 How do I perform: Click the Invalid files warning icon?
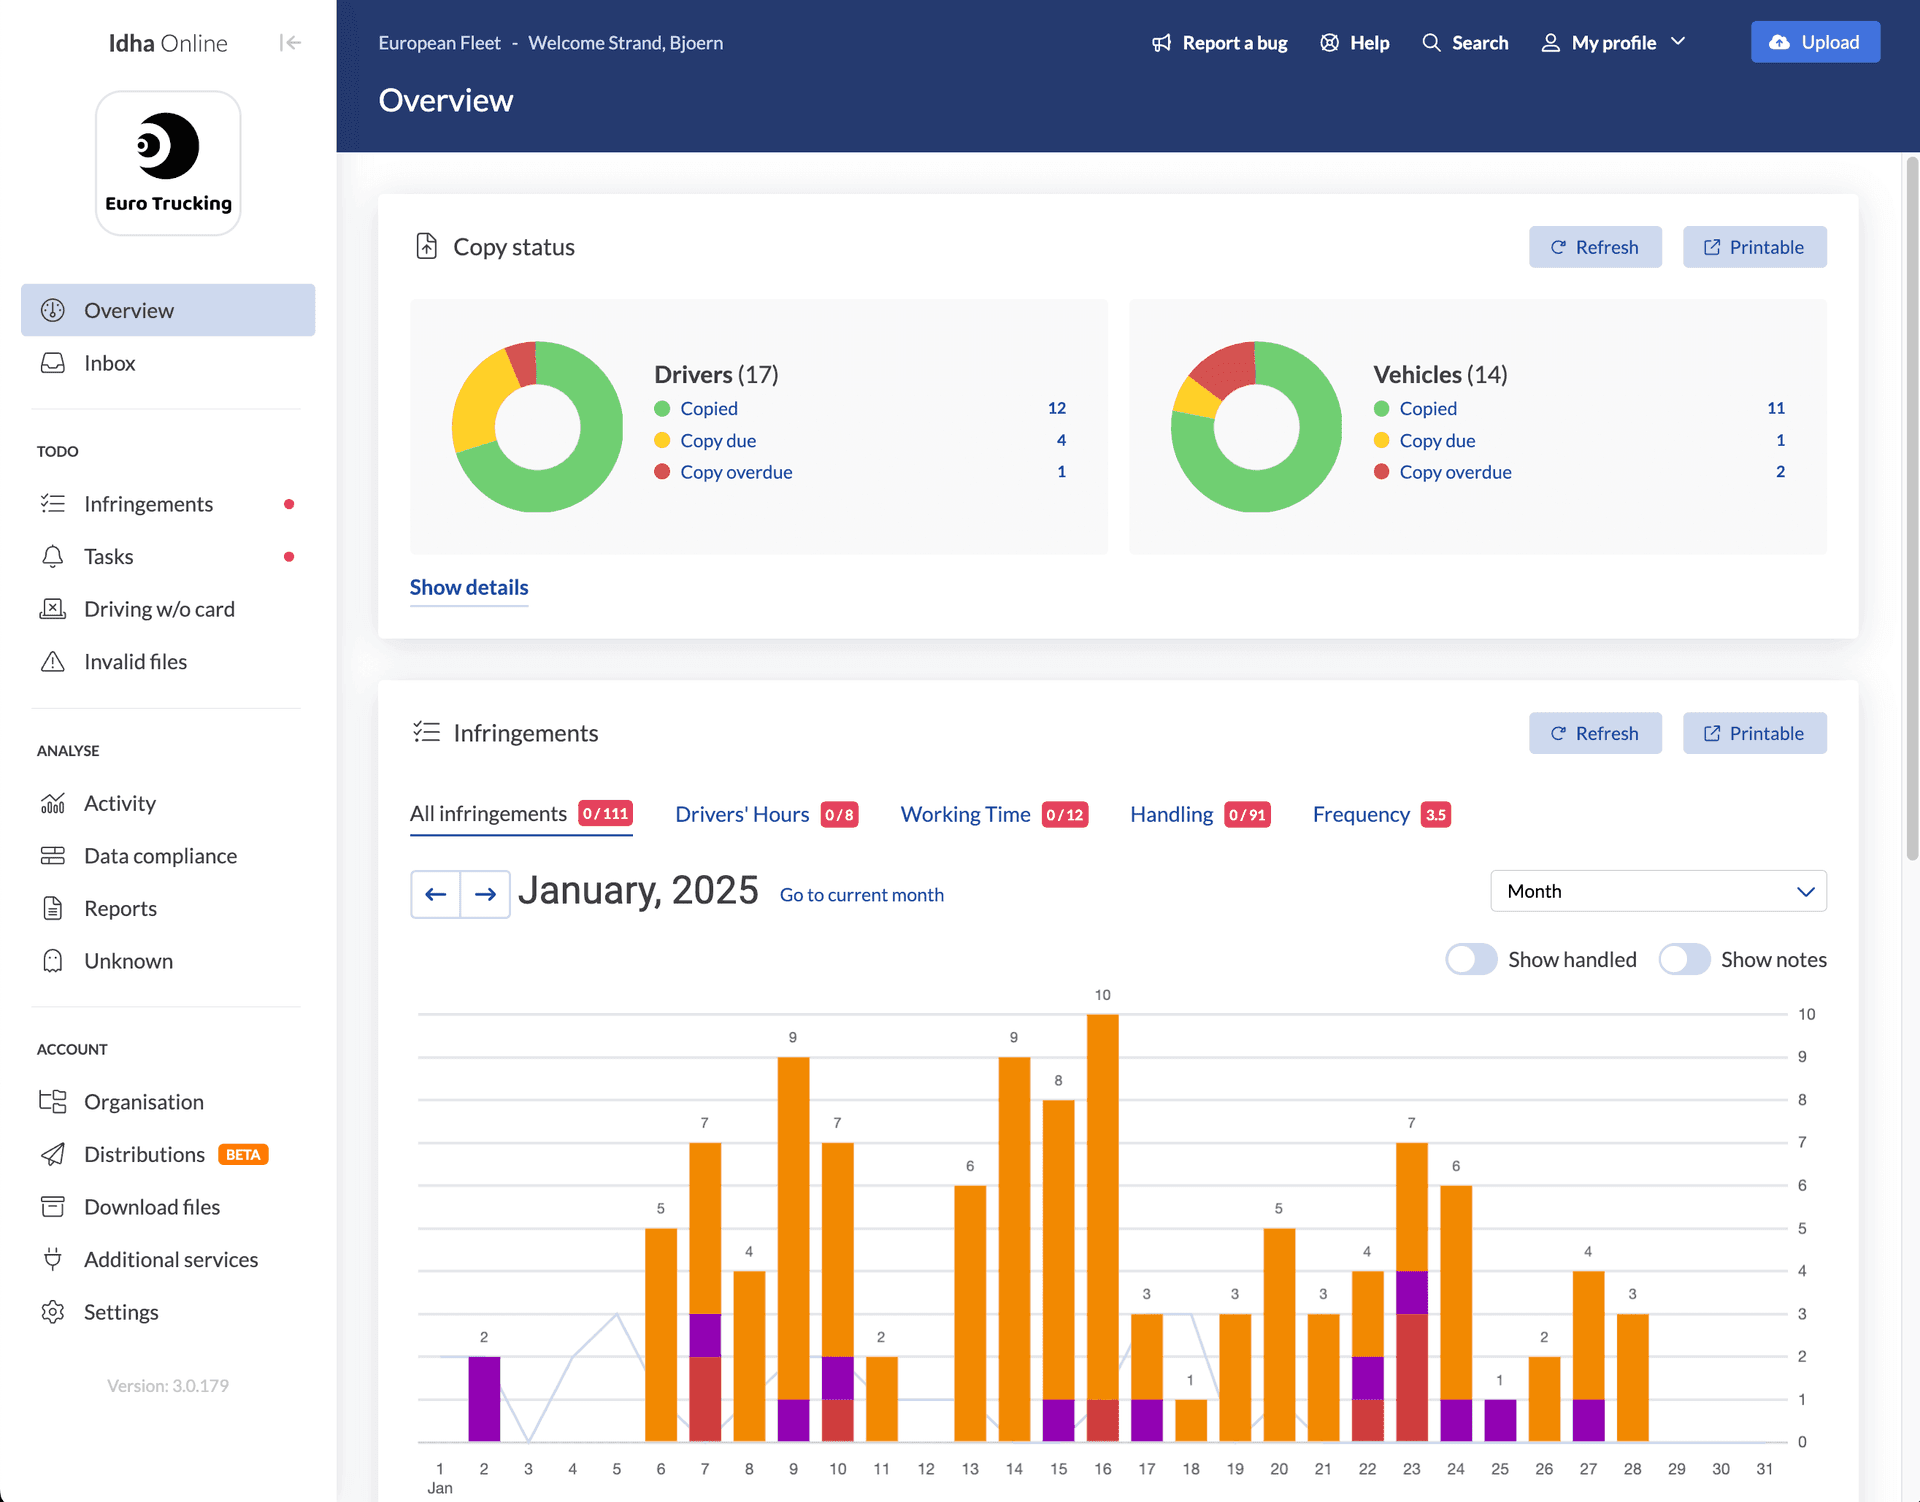[x=53, y=662]
